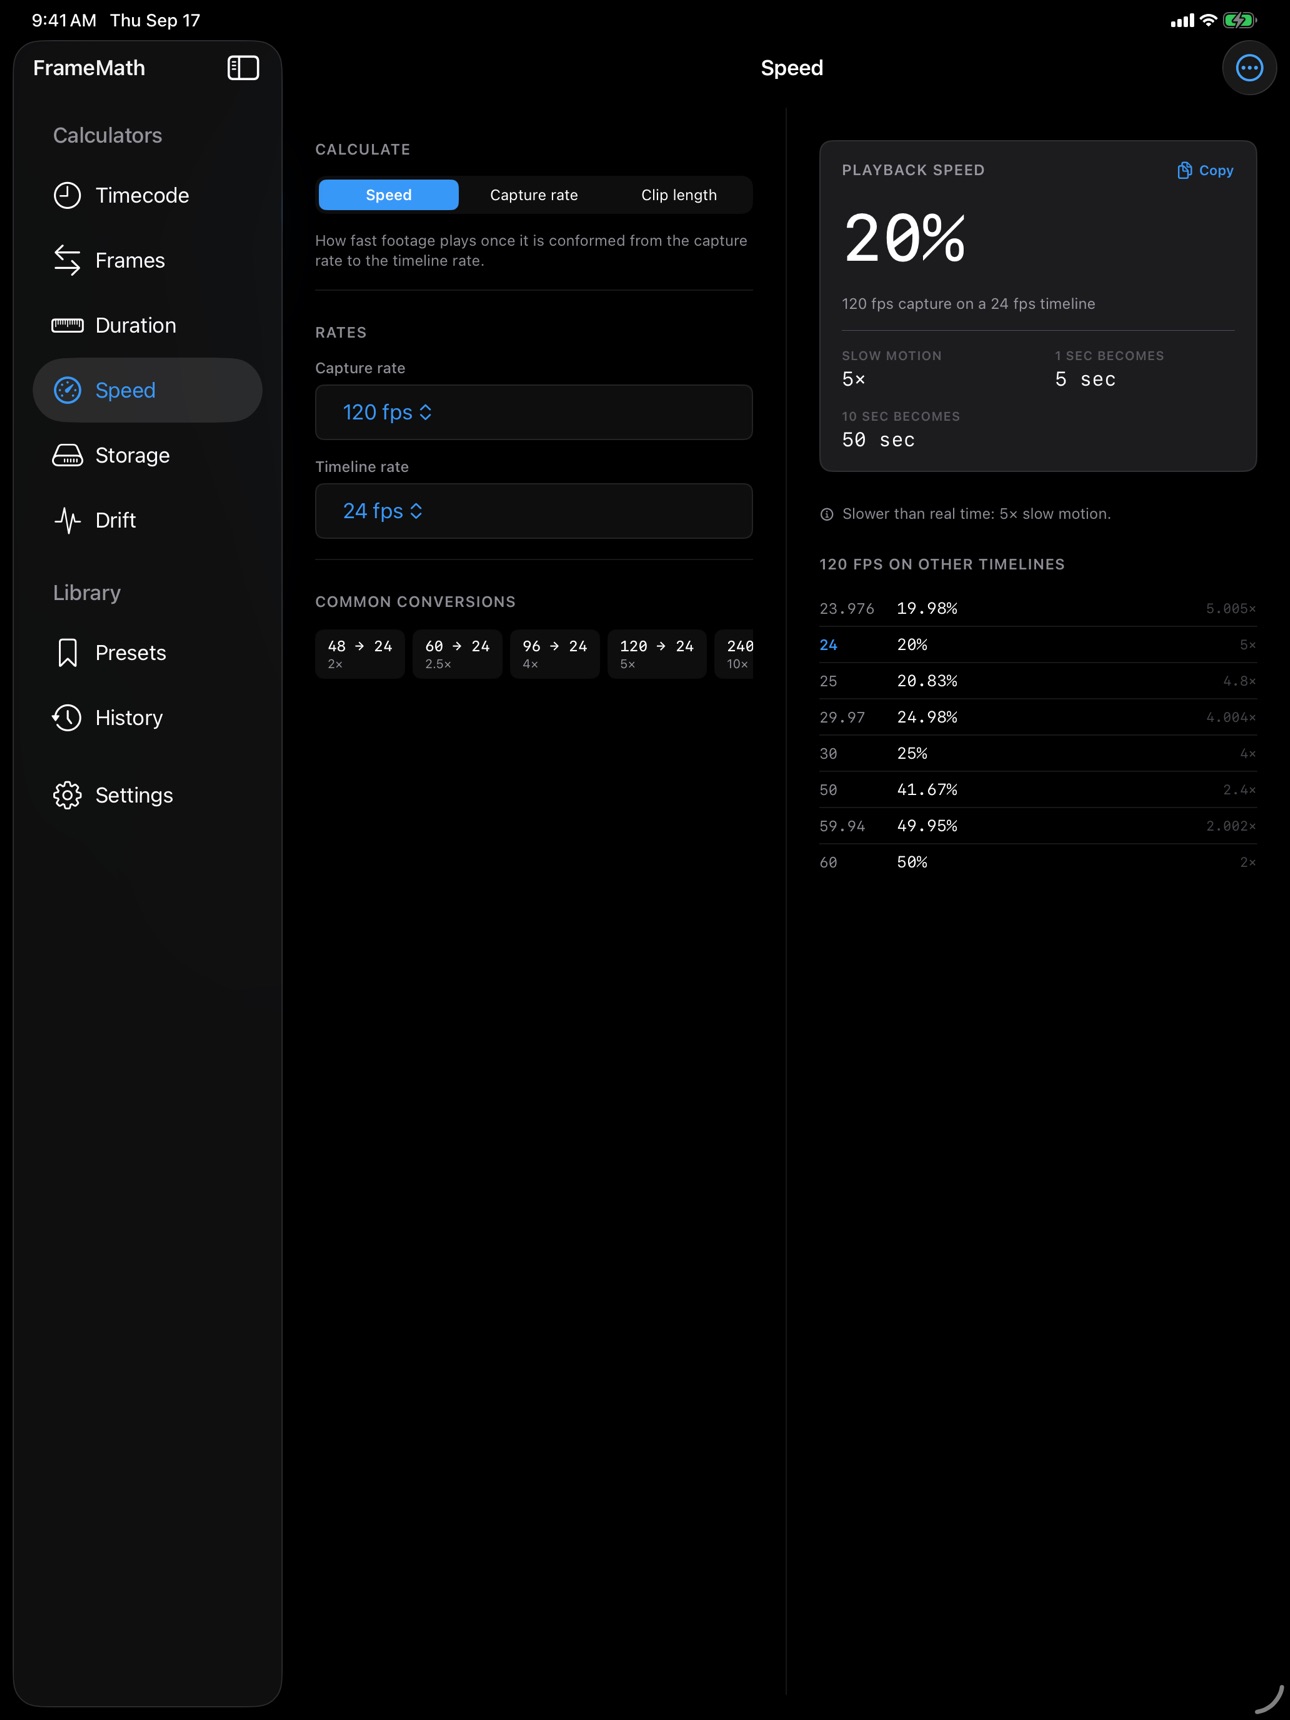This screenshot has width=1290, height=1720.
Task: Switch to Capture rate calculate mode
Action: click(x=534, y=195)
